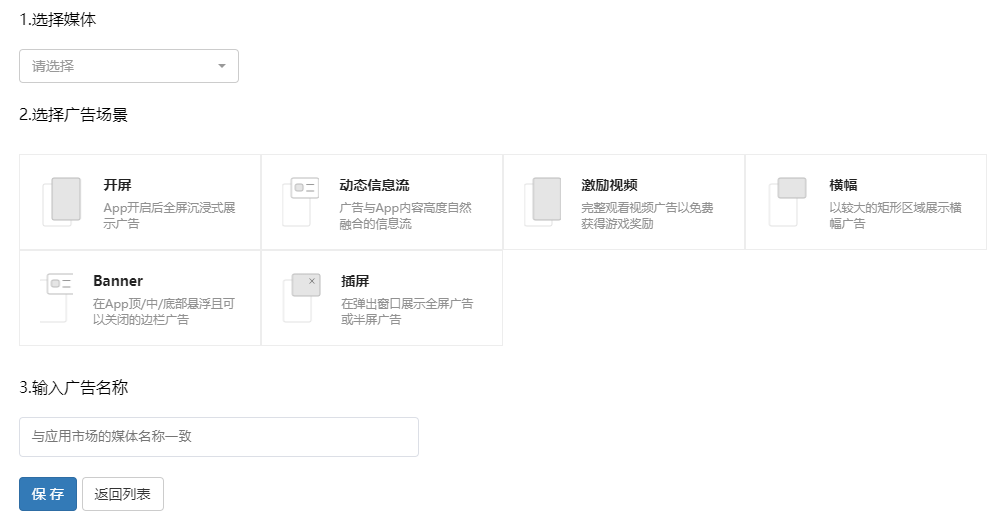Pick the 激励视频 title label
The width and height of the screenshot is (993, 525).
609,185
